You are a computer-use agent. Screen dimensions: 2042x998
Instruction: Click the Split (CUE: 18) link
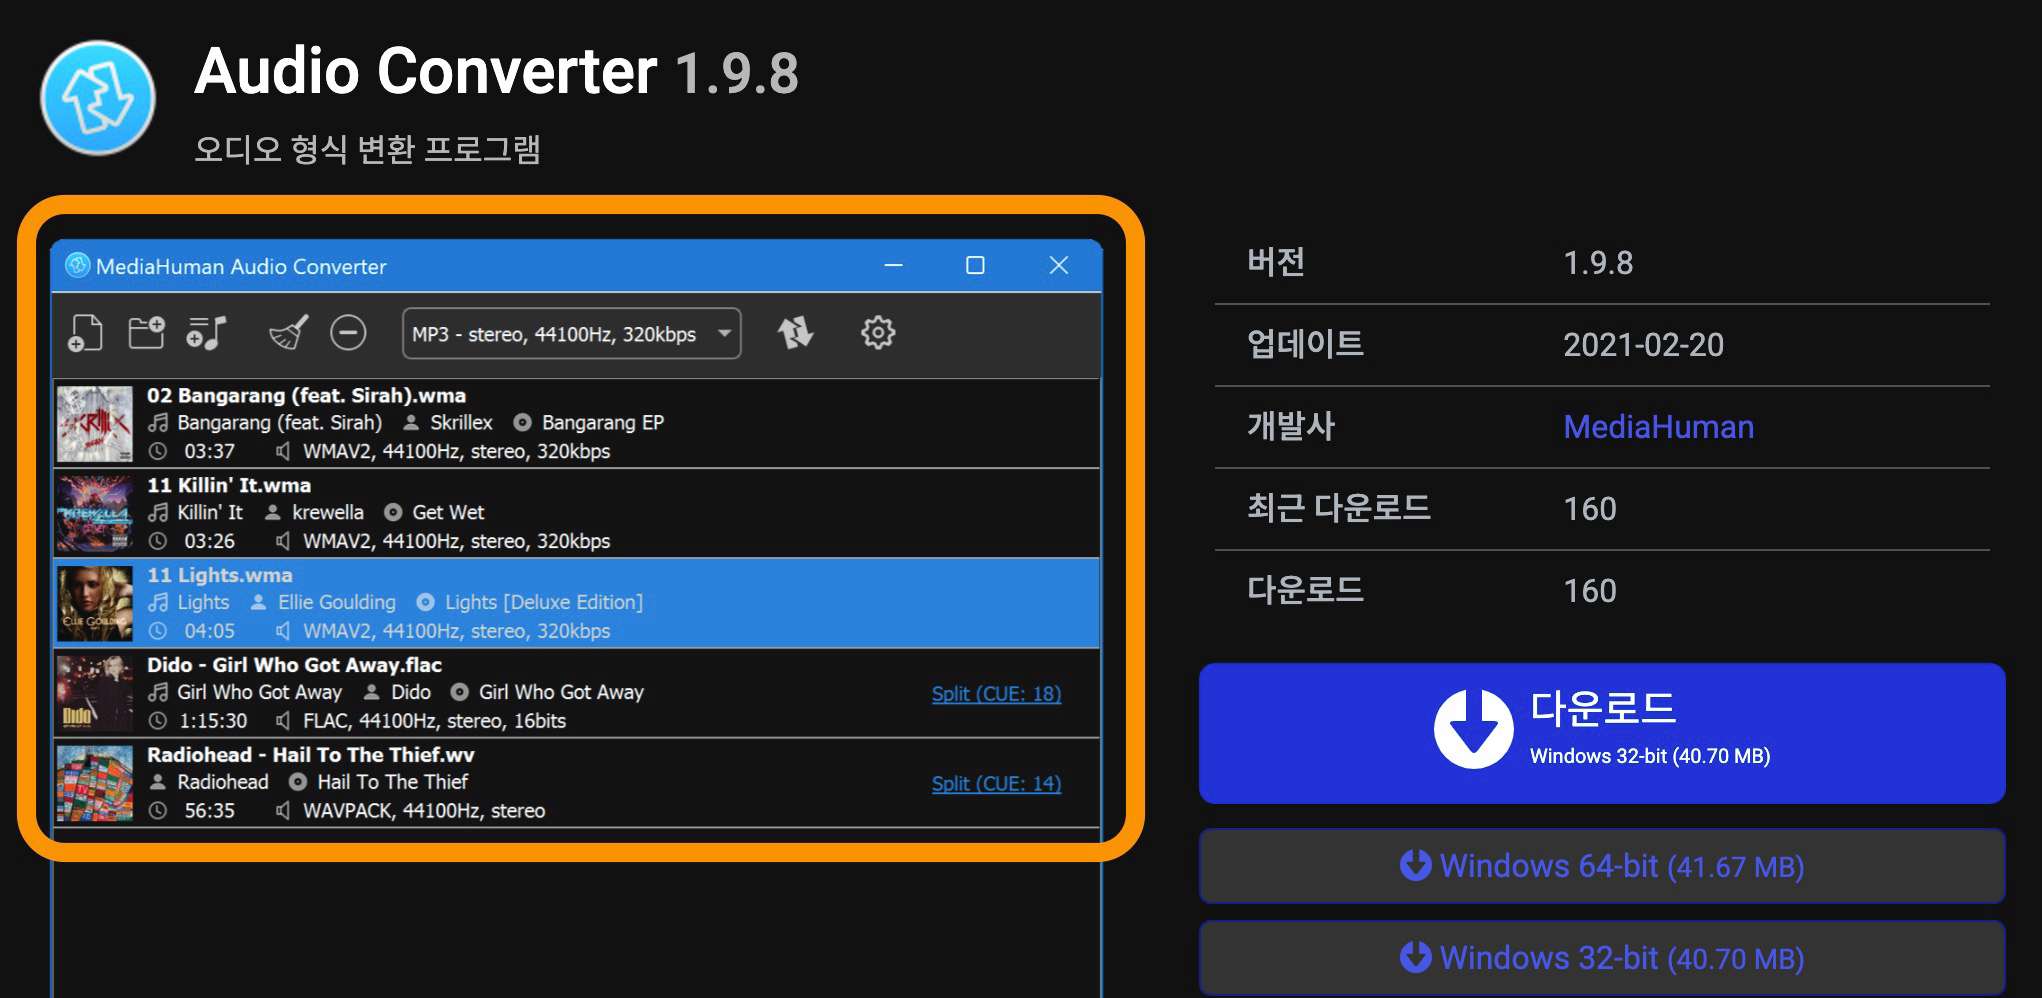point(996,694)
